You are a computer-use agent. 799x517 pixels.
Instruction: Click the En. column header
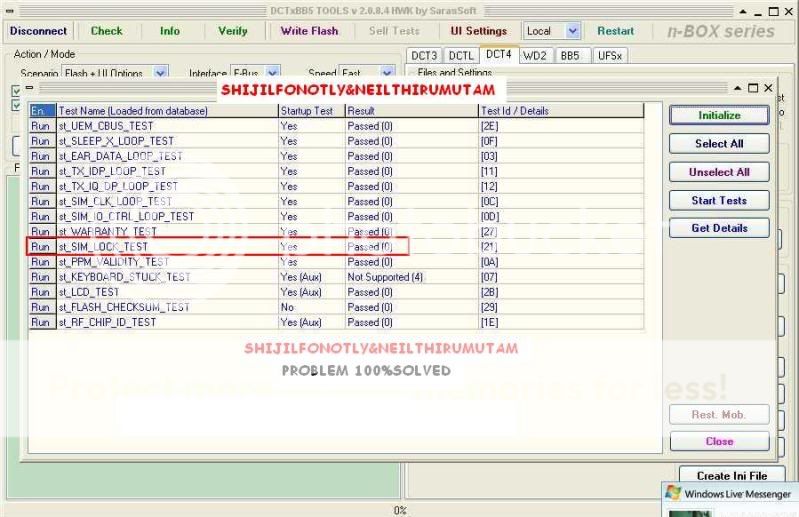point(42,111)
